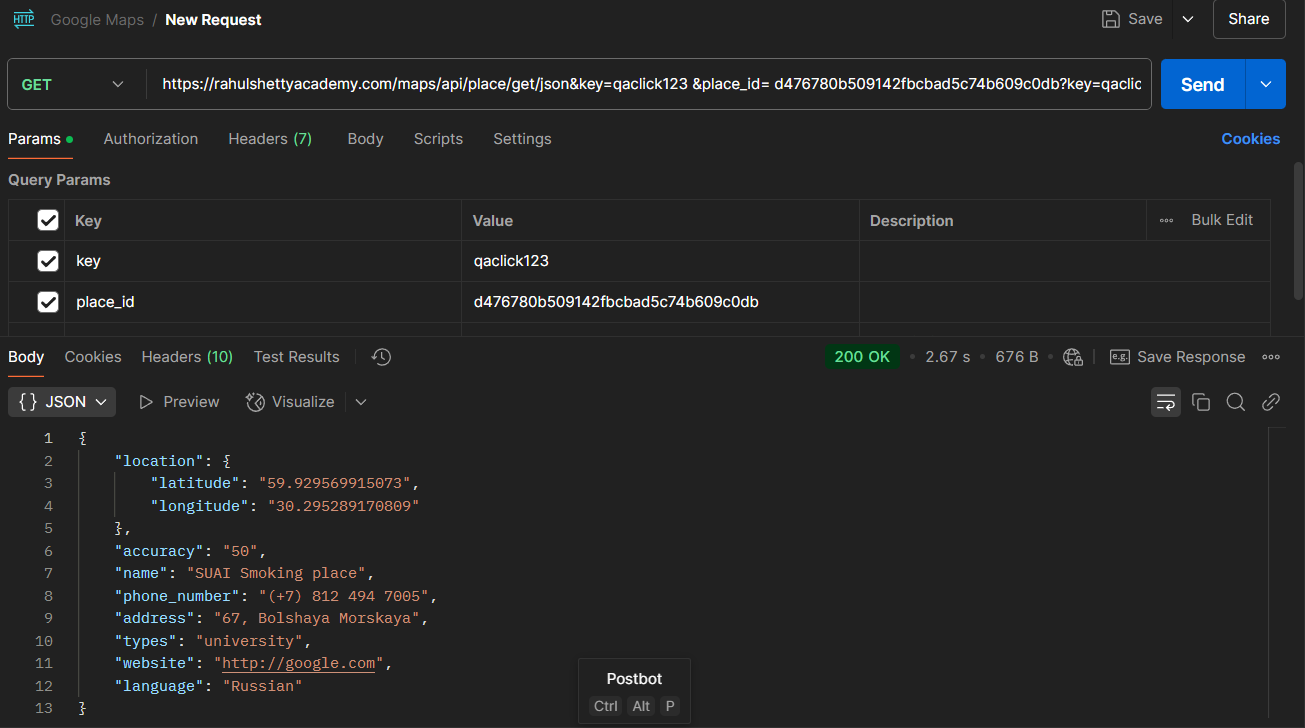The height and width of the screenshot is (728, 1305).
Task: Toggle the select-all params checkbox in header
Action: pos(48,220)
